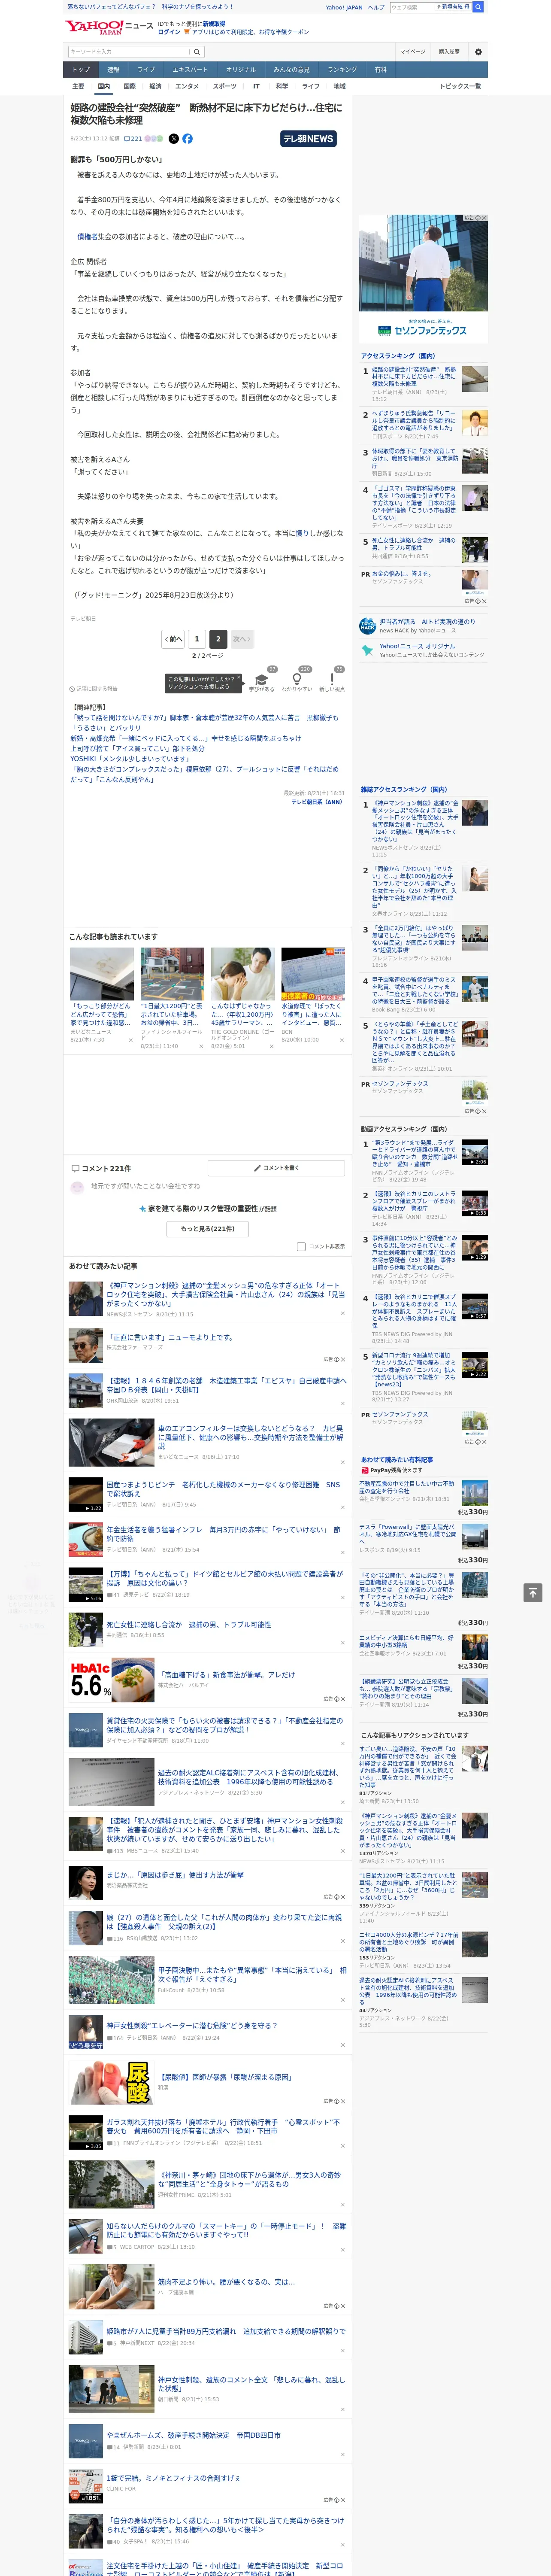This screenshot has height=2576, width=551.
Task: Open 国産つまようじピンチ article
Action: coord(223,1489)
